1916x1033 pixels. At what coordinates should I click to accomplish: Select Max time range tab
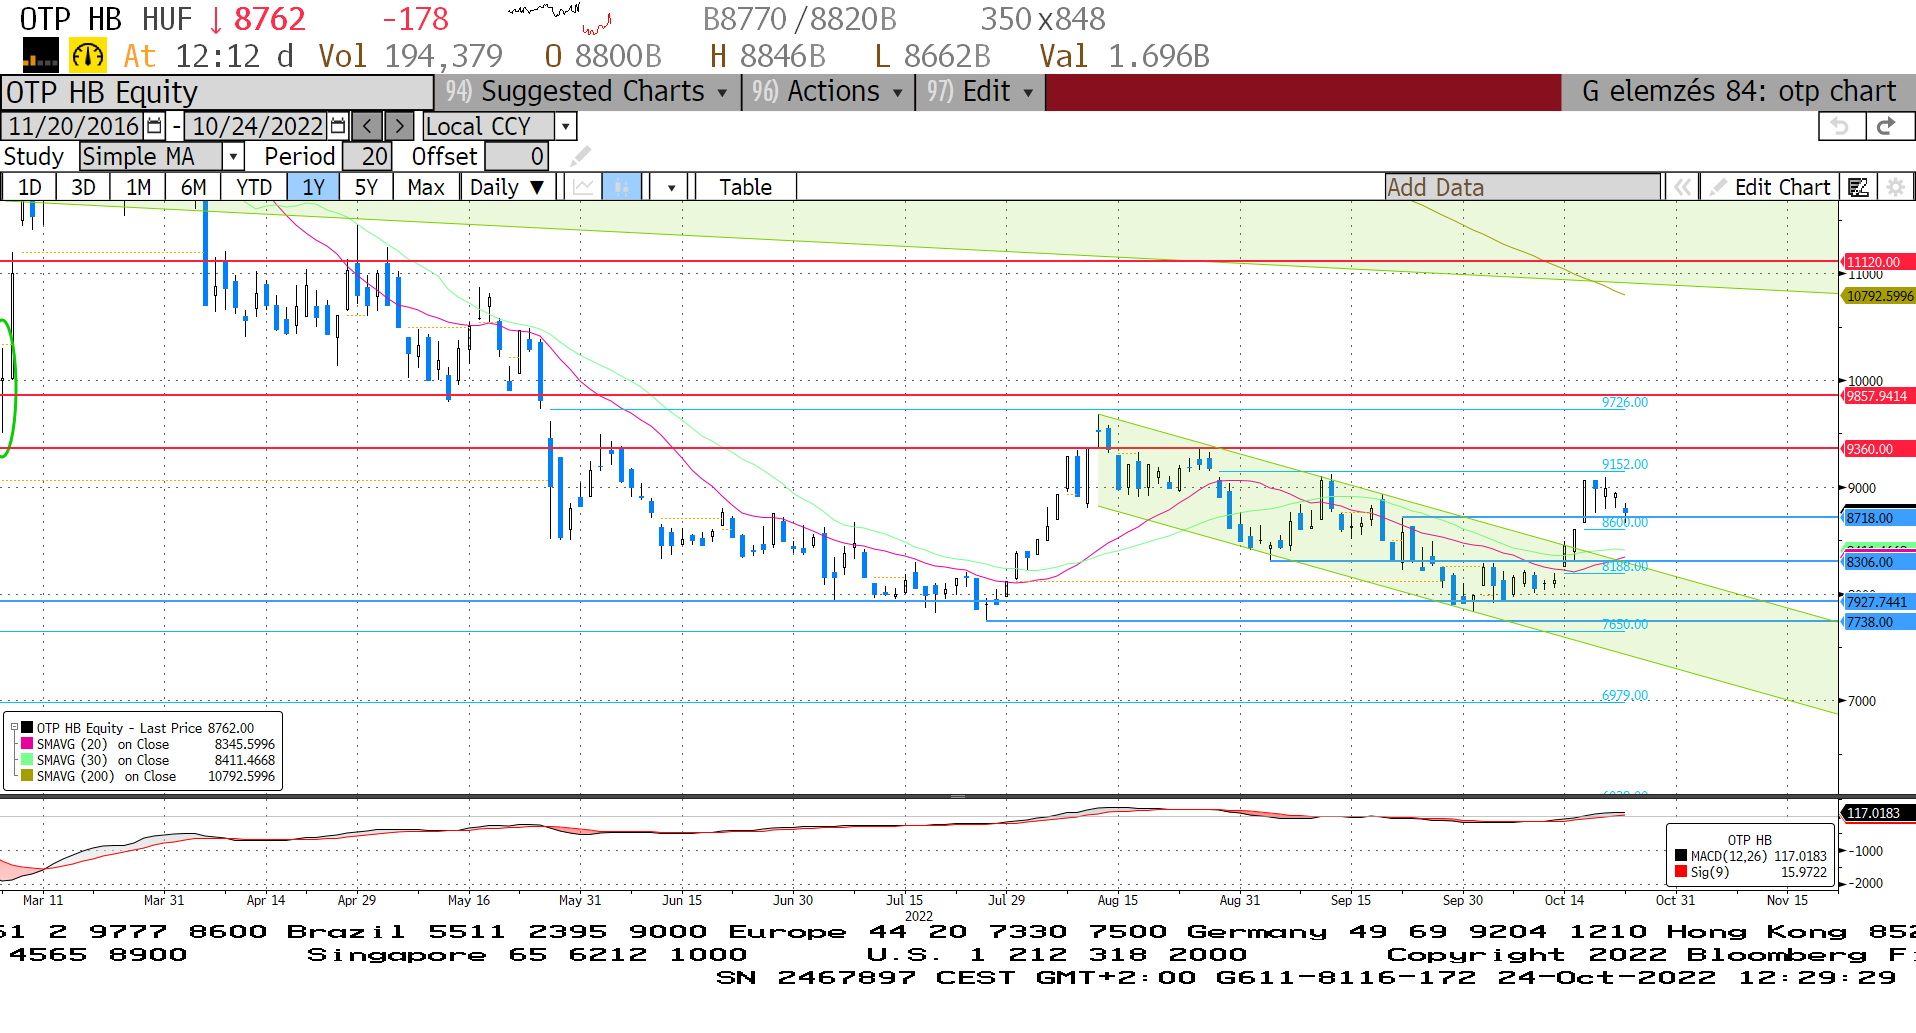click(426, 187)
